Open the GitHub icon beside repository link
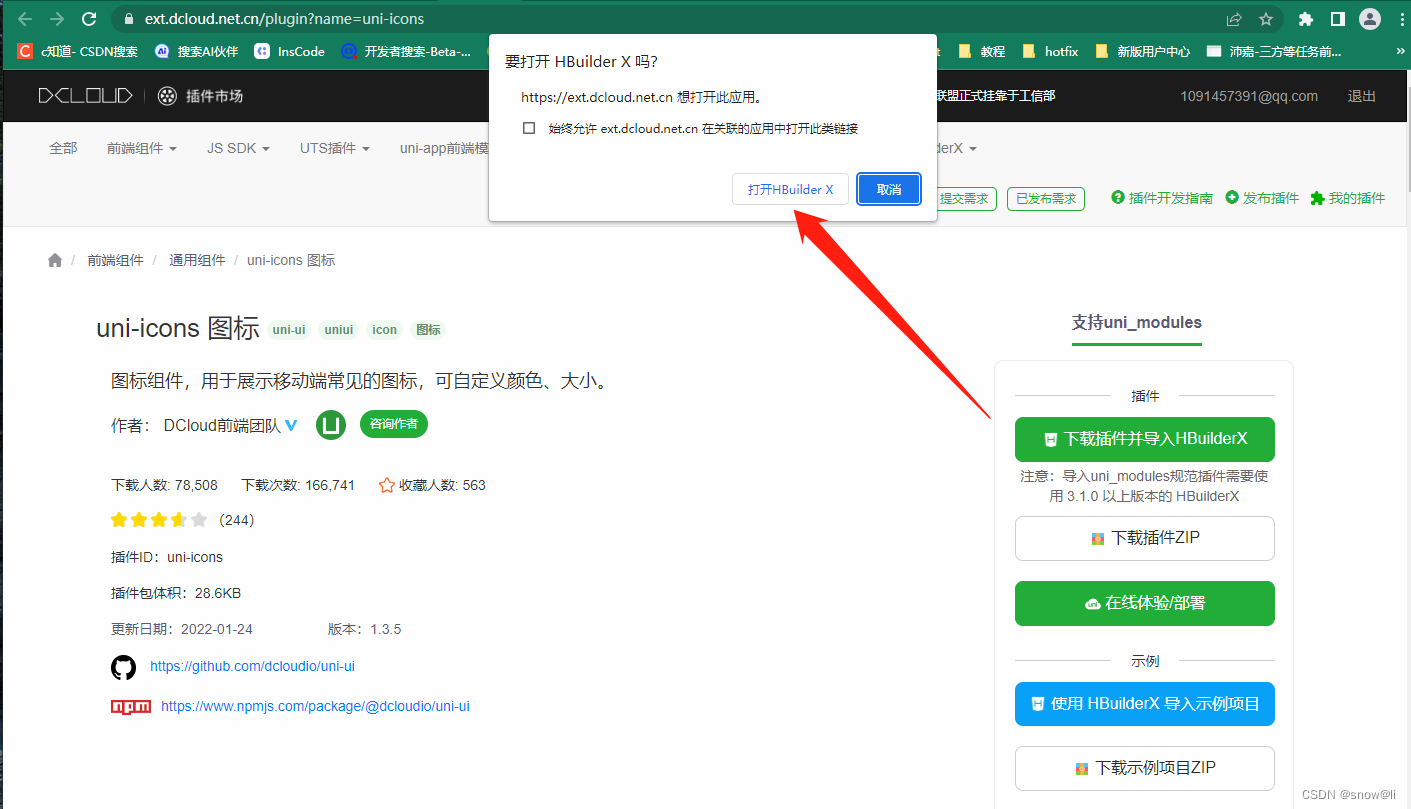The image size is (1411, 809). tap(123, 667)
